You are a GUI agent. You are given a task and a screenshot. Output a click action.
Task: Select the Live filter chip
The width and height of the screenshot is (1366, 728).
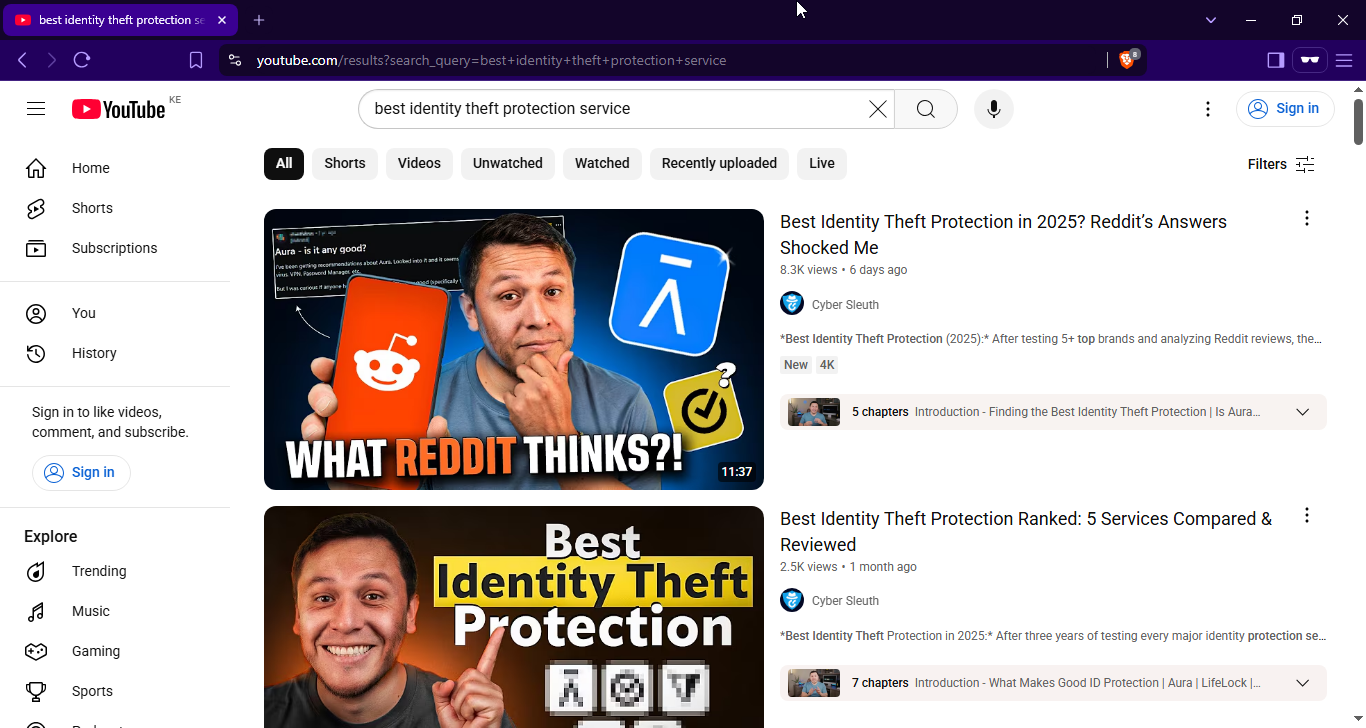tap(822, 164)
